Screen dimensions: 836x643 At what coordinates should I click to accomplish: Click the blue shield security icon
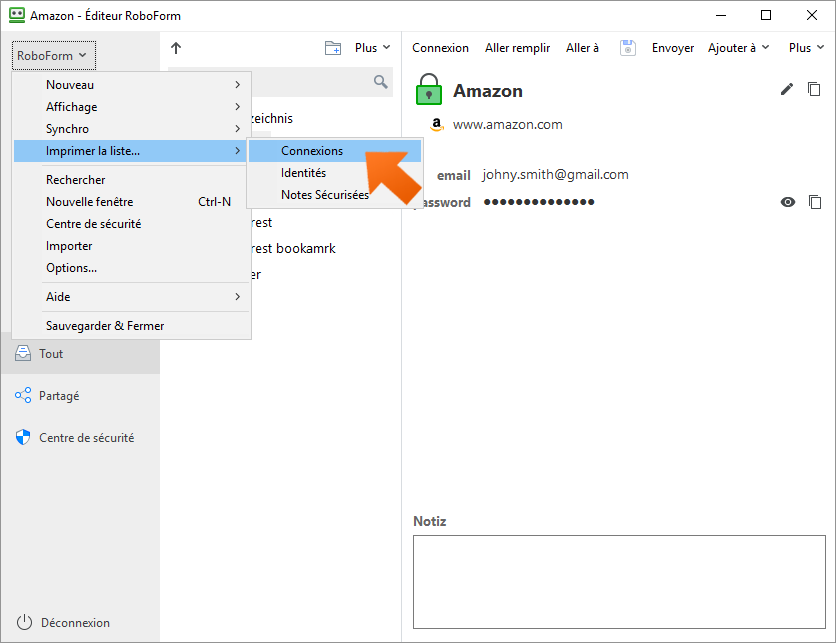pos(23,437)
